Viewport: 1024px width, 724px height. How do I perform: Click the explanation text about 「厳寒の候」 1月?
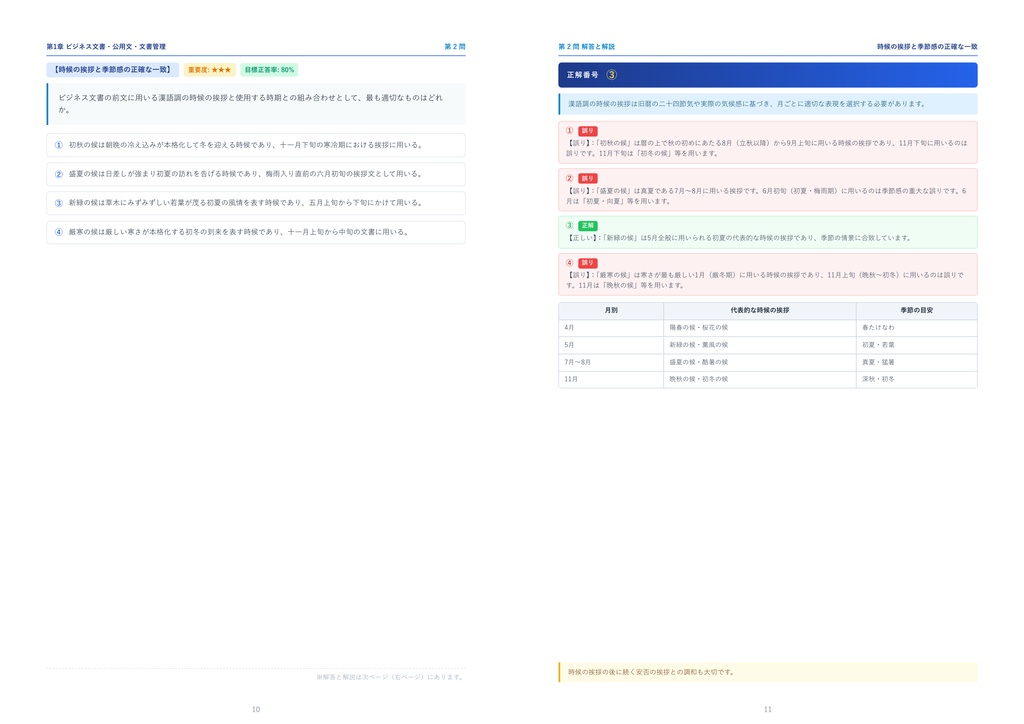click(x=765, y=280)
